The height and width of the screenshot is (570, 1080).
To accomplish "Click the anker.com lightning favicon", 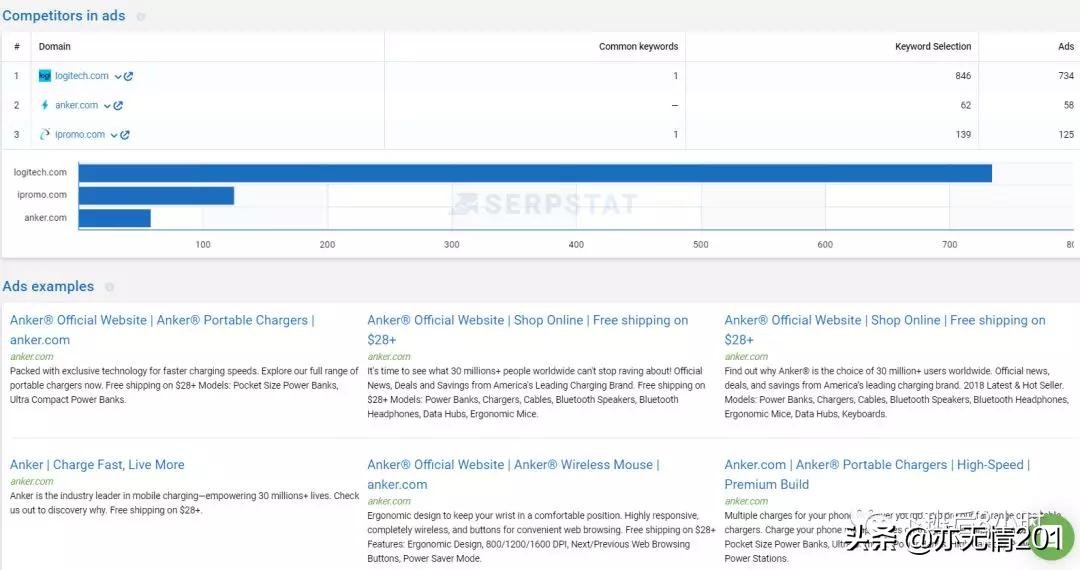I will [45, 105].
